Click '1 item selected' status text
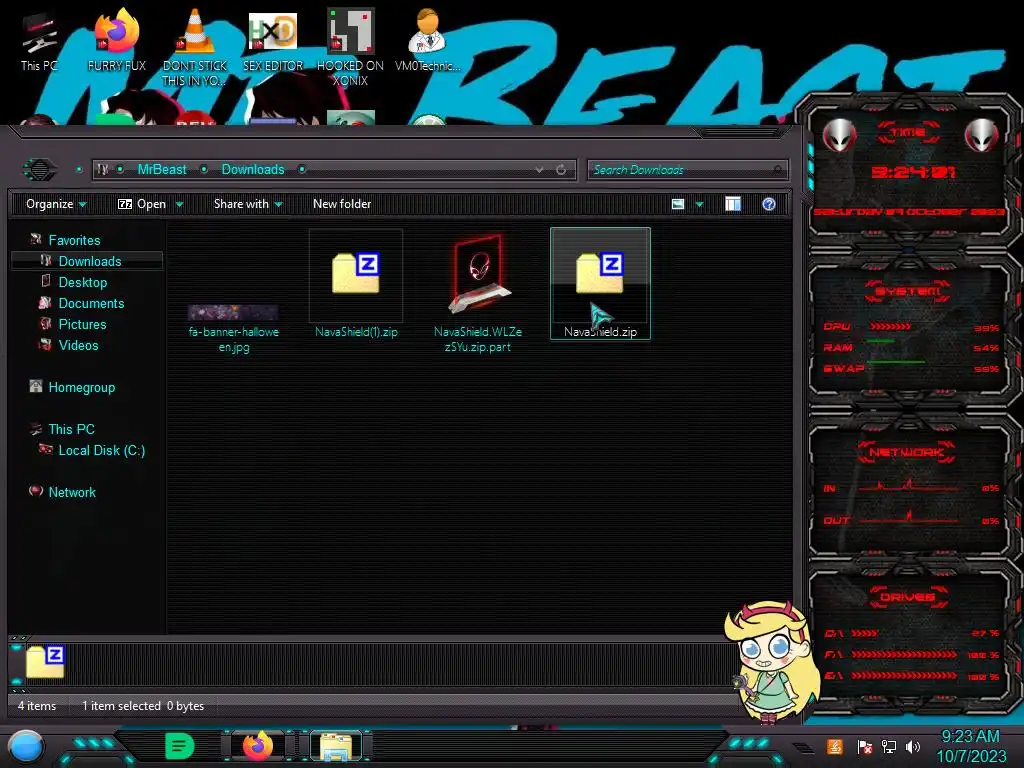Viewport: 1024px width, 768px height. (121, 706)
